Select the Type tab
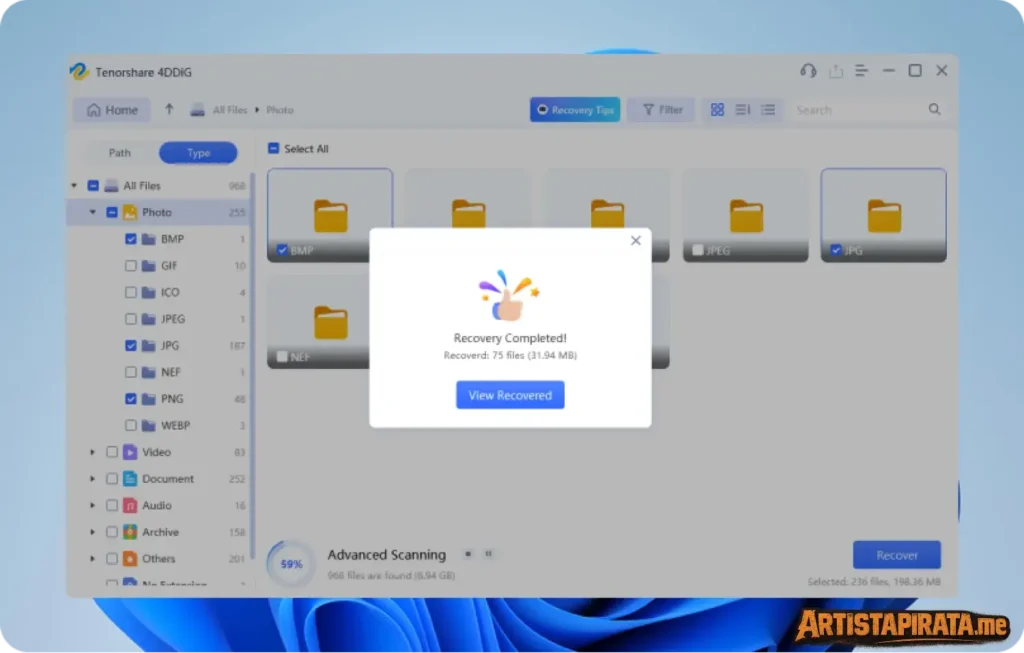The height and width of the screenshot is (653, 1024). tap(198, 153)
